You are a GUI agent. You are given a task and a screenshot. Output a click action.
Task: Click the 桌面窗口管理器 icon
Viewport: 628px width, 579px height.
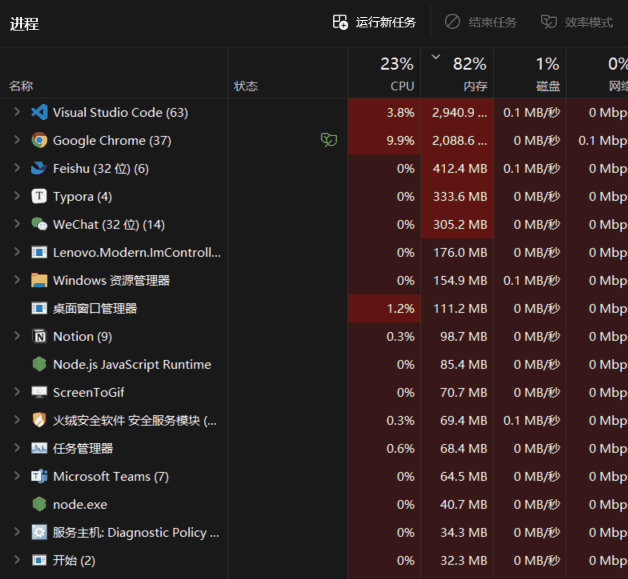click(39, 308)
